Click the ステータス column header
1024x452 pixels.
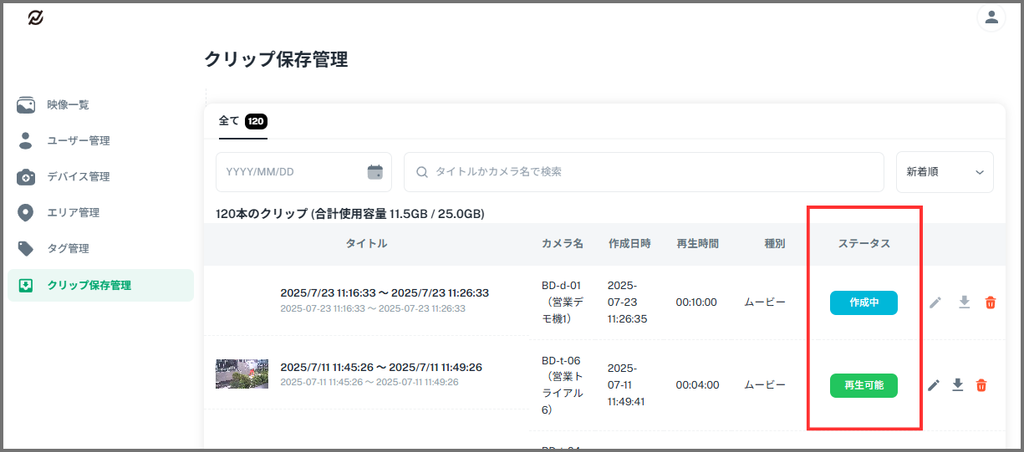tap(864, 244)
